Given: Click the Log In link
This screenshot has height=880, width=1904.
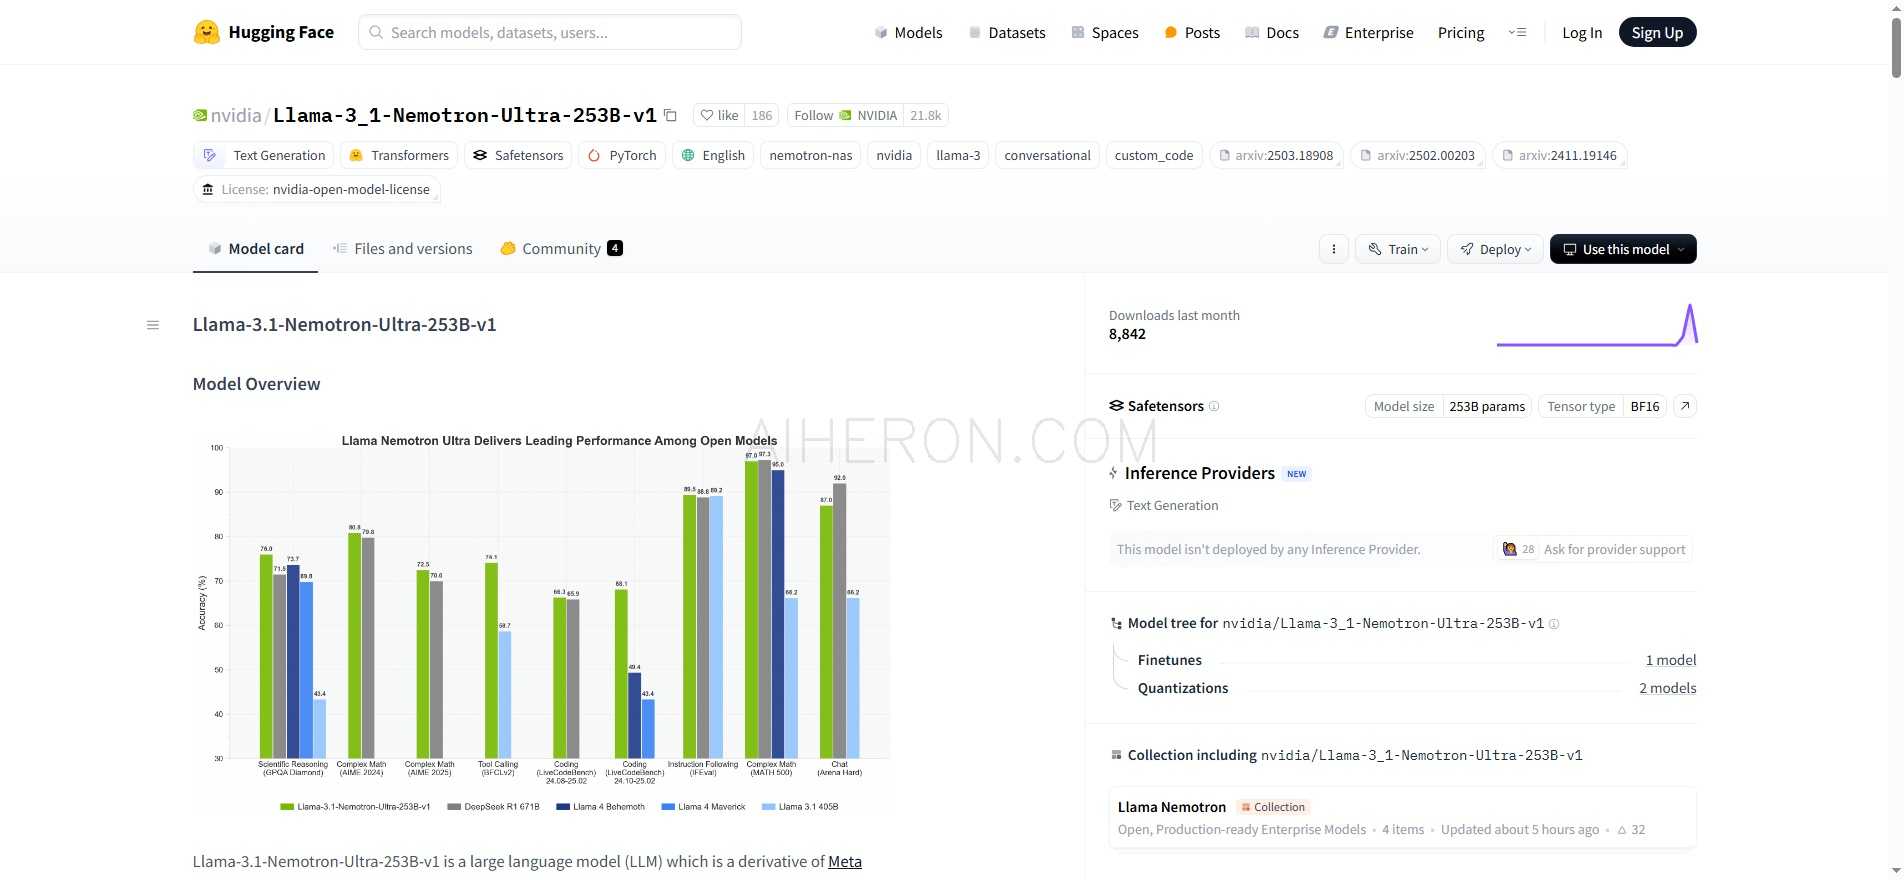Looking at the screenshot, I should [1582, 33].
